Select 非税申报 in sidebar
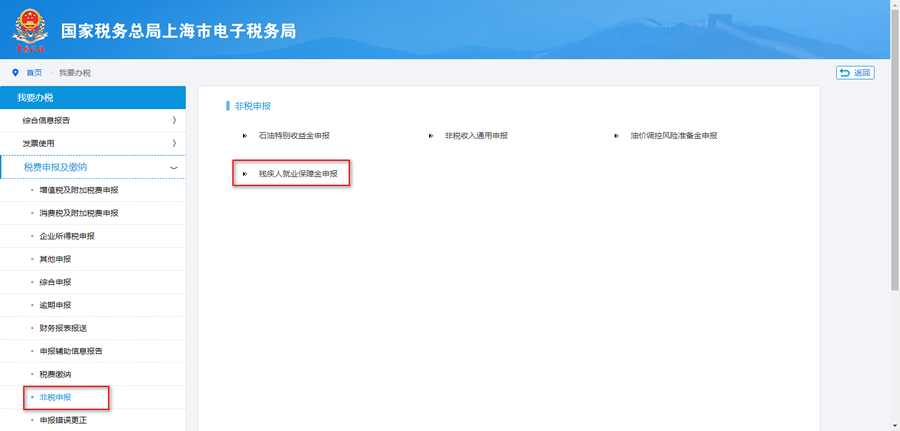This screenshot has width=900, height=431. [x=55, y=397]
